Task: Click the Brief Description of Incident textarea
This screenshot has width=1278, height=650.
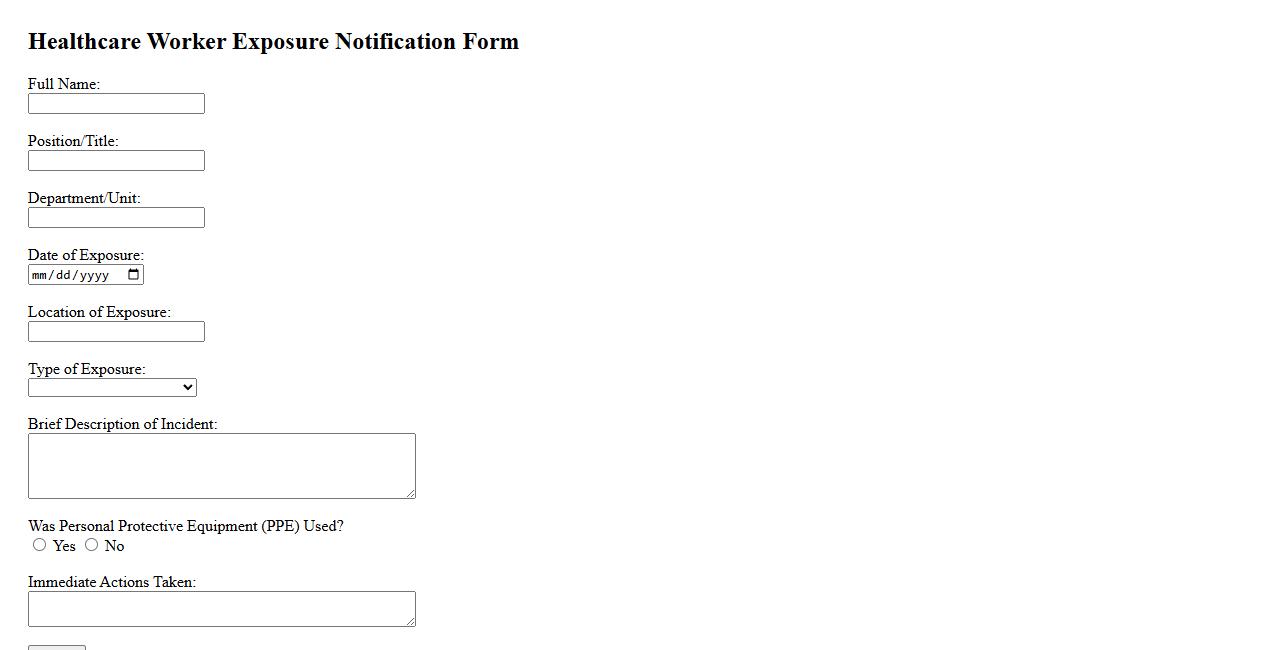Action: click(x=221, y=465)
